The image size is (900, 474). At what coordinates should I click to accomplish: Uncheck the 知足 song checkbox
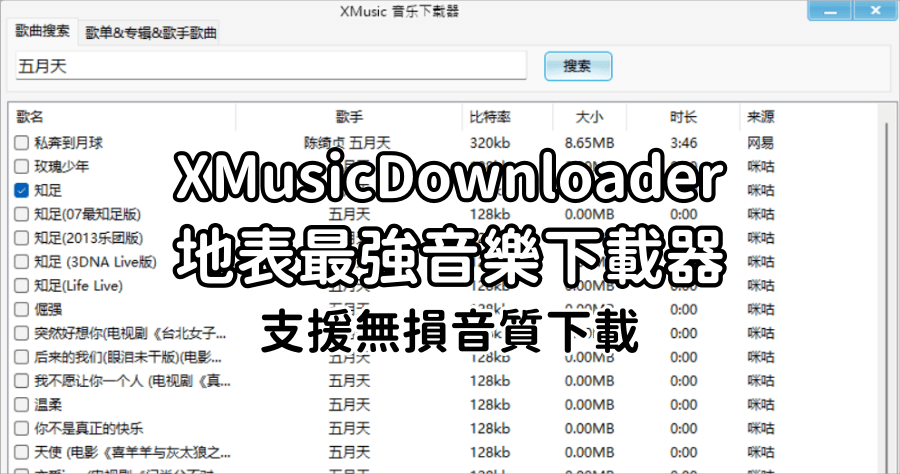click(22, 190)
